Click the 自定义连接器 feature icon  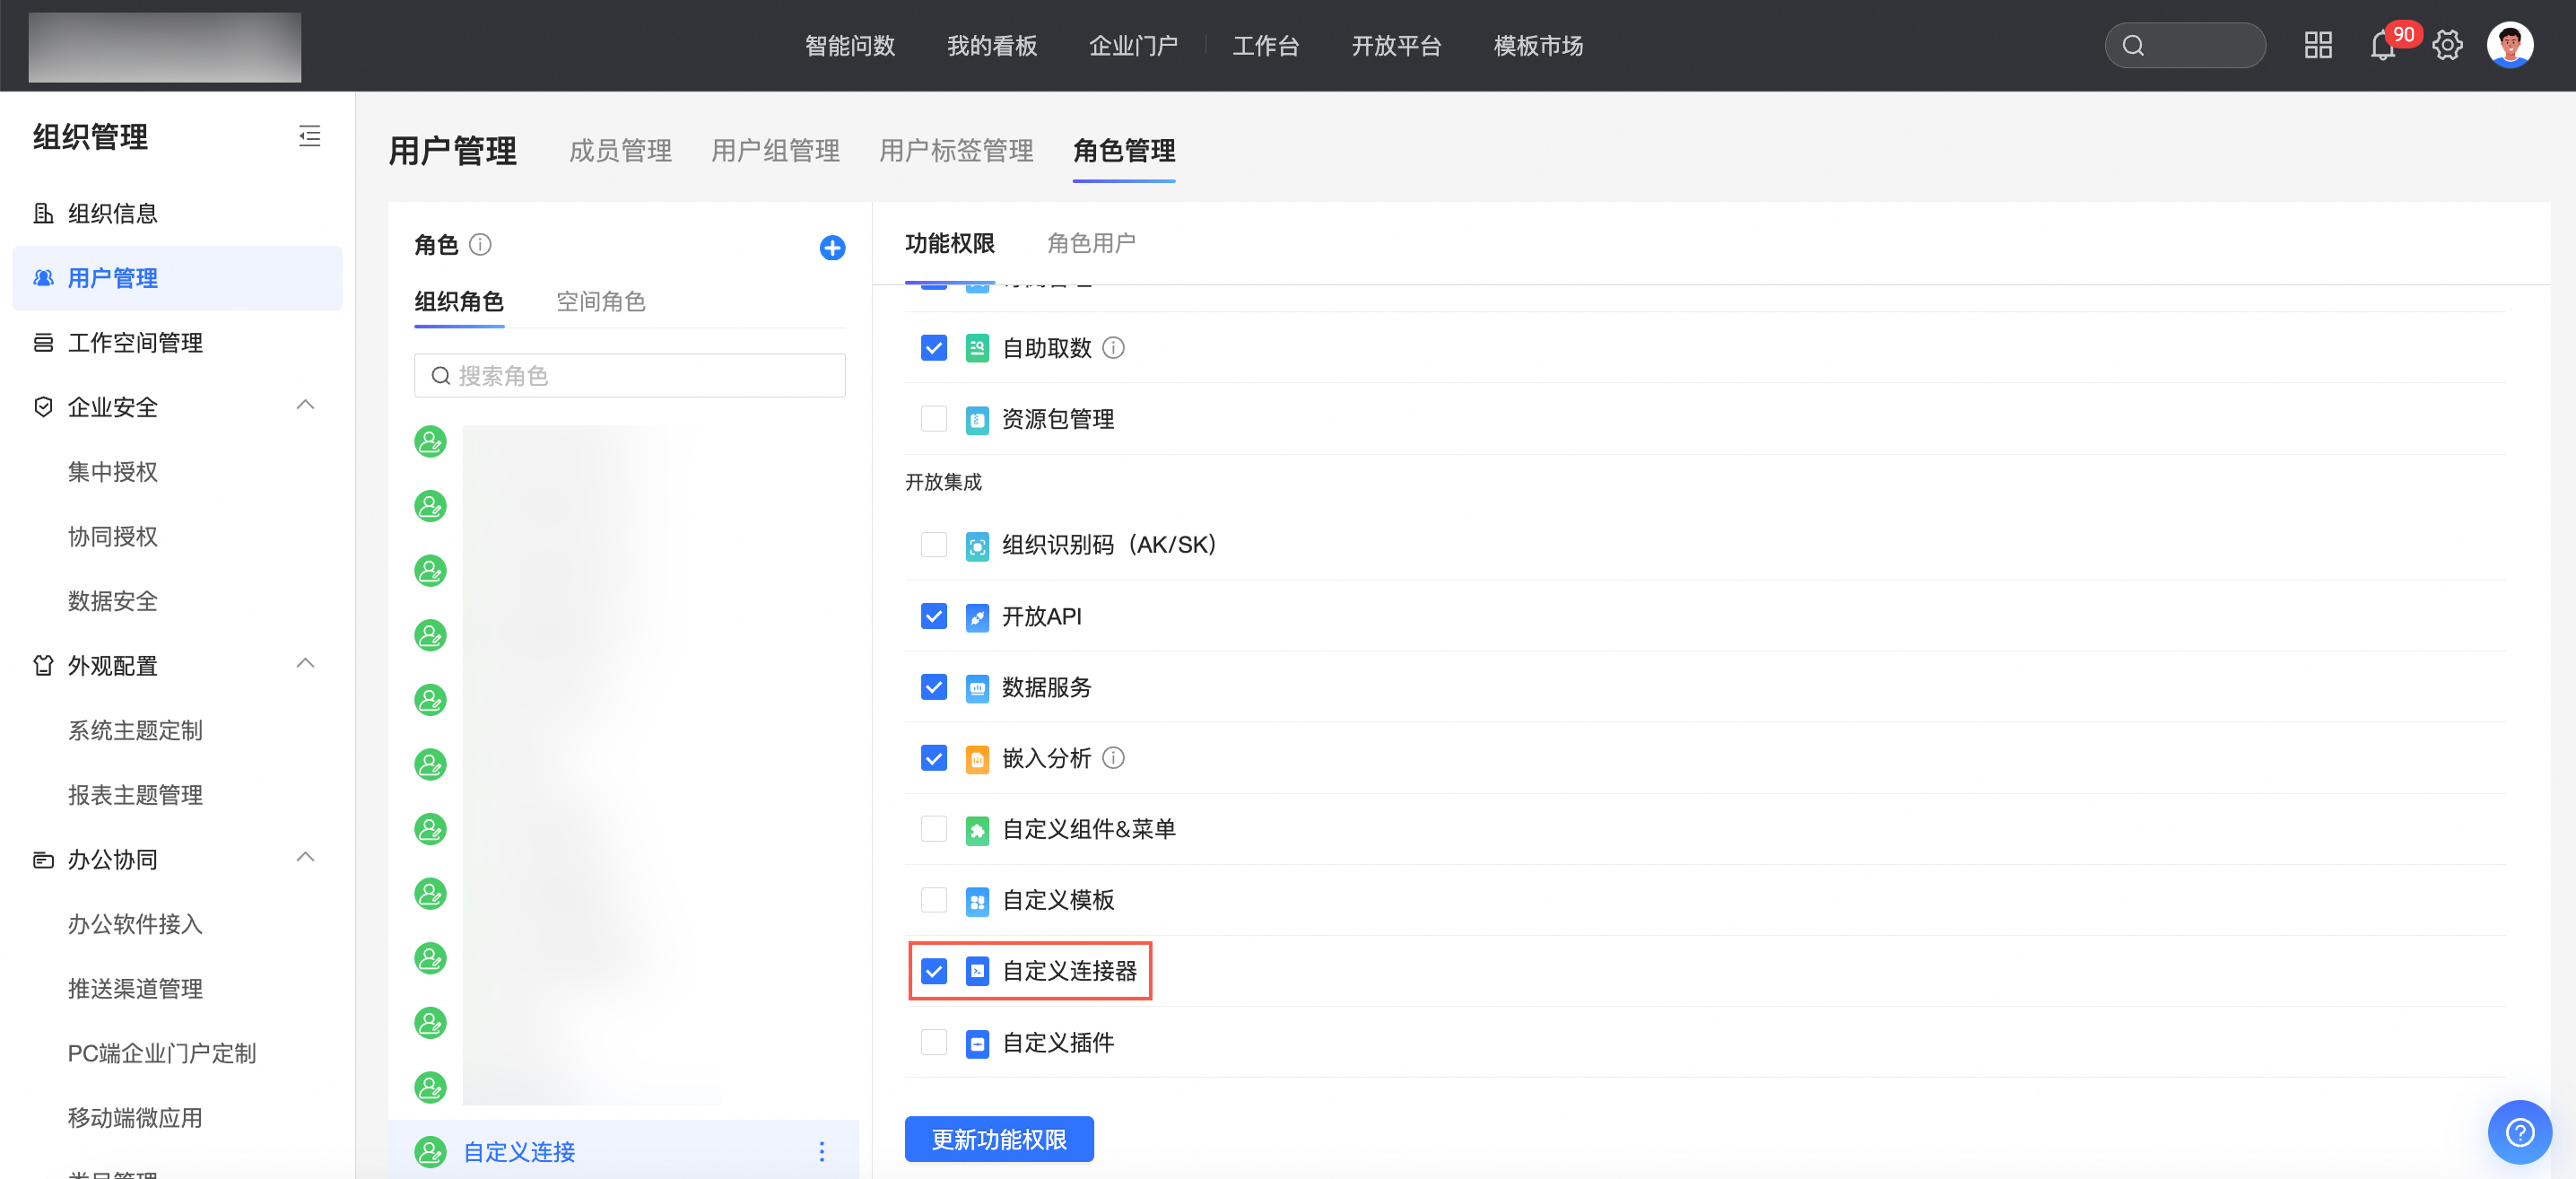[977, 971]
